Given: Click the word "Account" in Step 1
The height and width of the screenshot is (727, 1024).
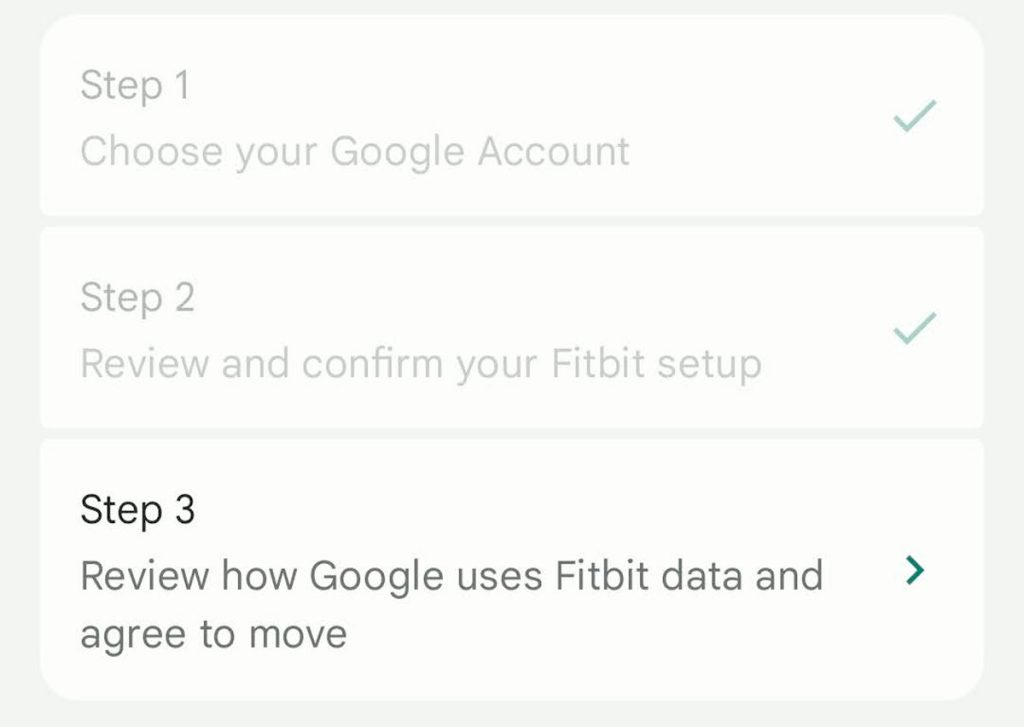Looking at the screenshot, I should coord(553,152).
